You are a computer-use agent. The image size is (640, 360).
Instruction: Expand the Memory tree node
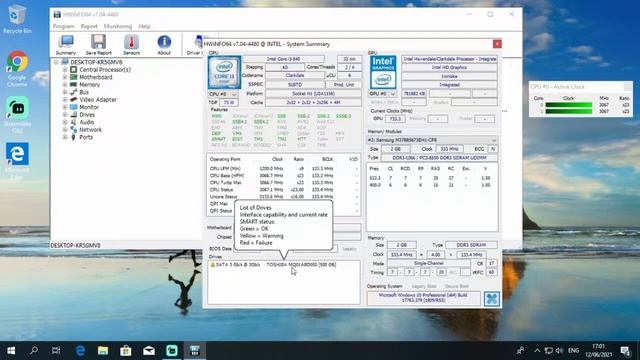point(65,84)
